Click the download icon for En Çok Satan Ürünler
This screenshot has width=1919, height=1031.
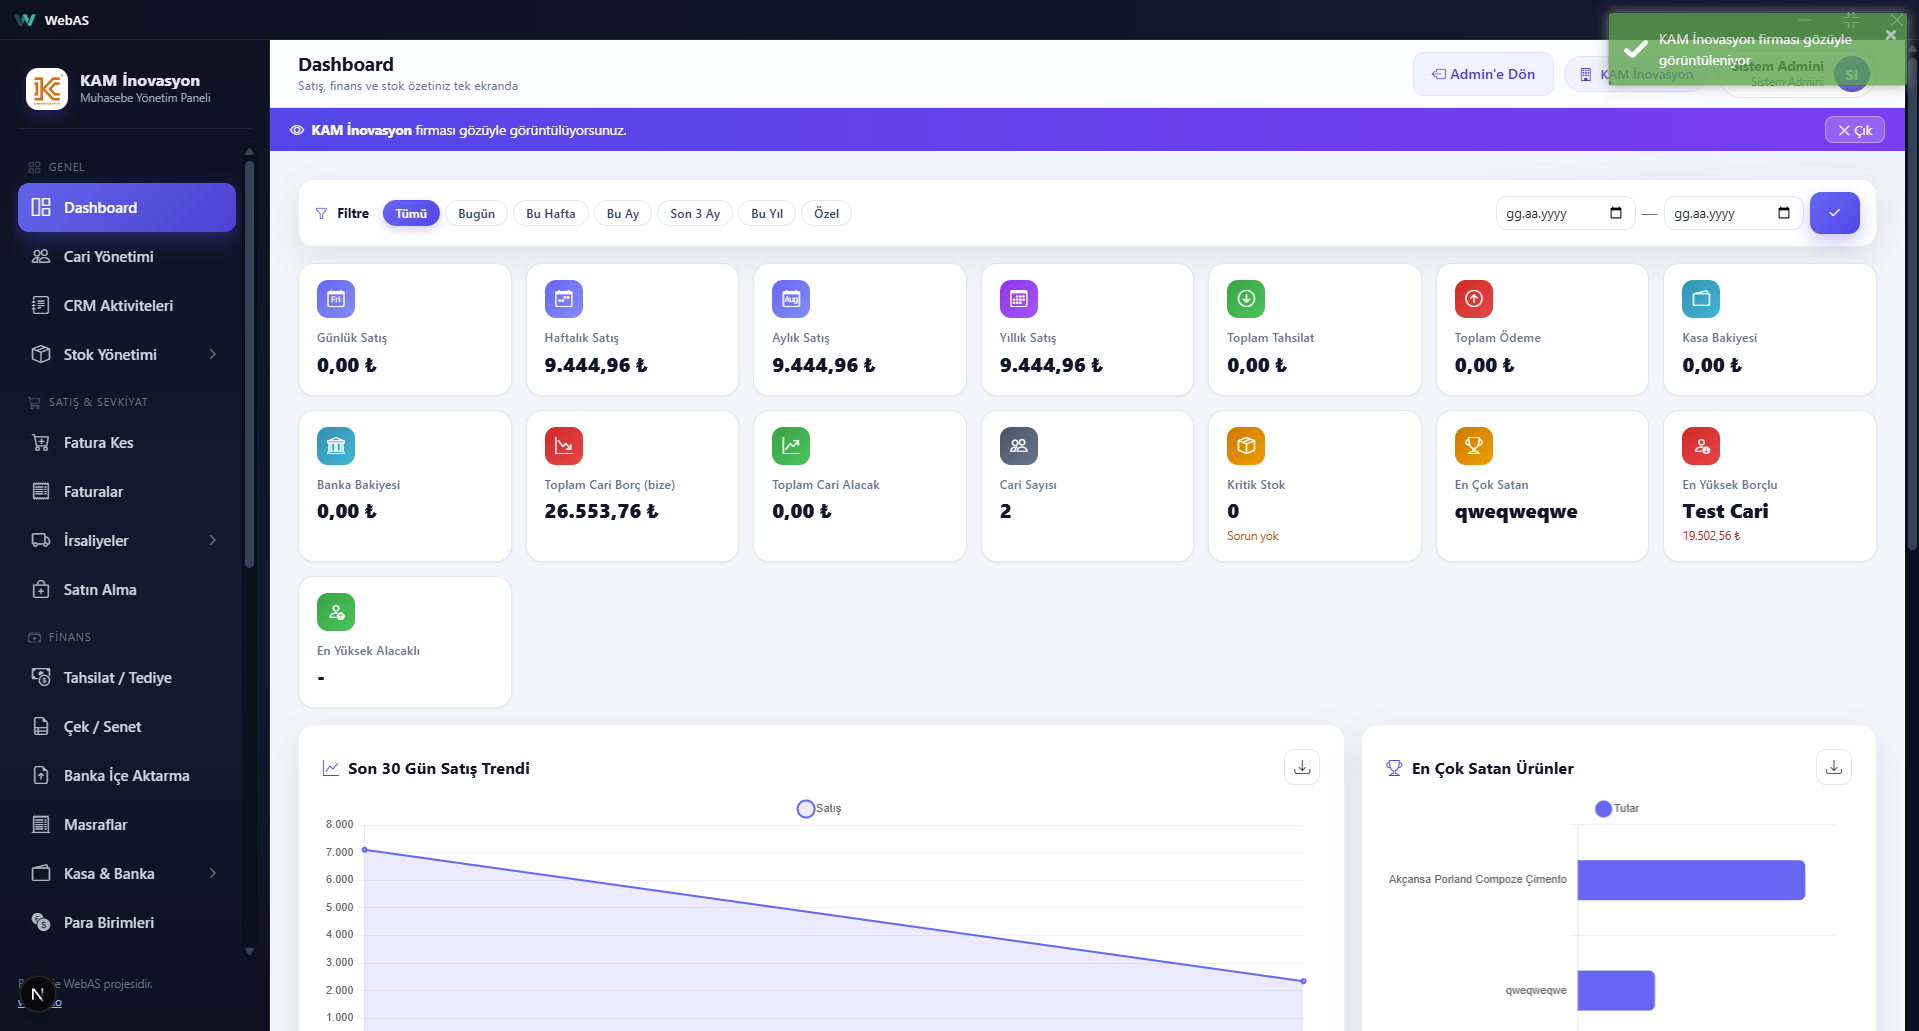coord(1834,767)
